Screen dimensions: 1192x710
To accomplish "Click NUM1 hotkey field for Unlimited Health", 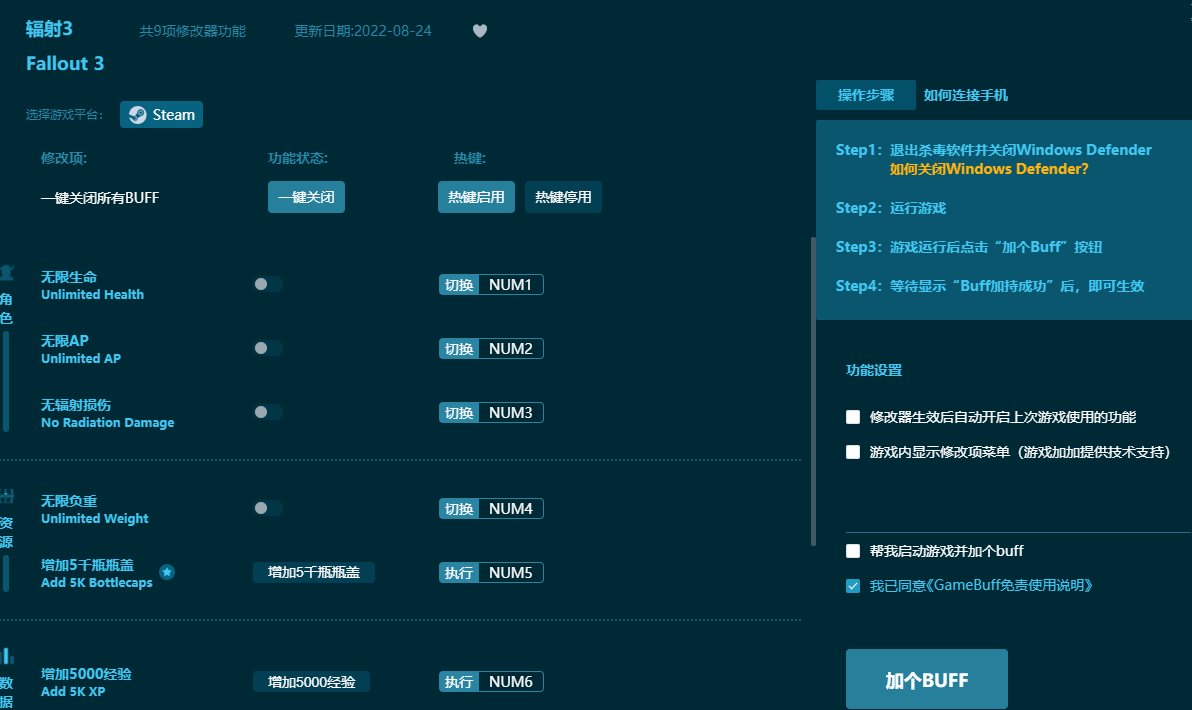I will (x=510, y=284).
